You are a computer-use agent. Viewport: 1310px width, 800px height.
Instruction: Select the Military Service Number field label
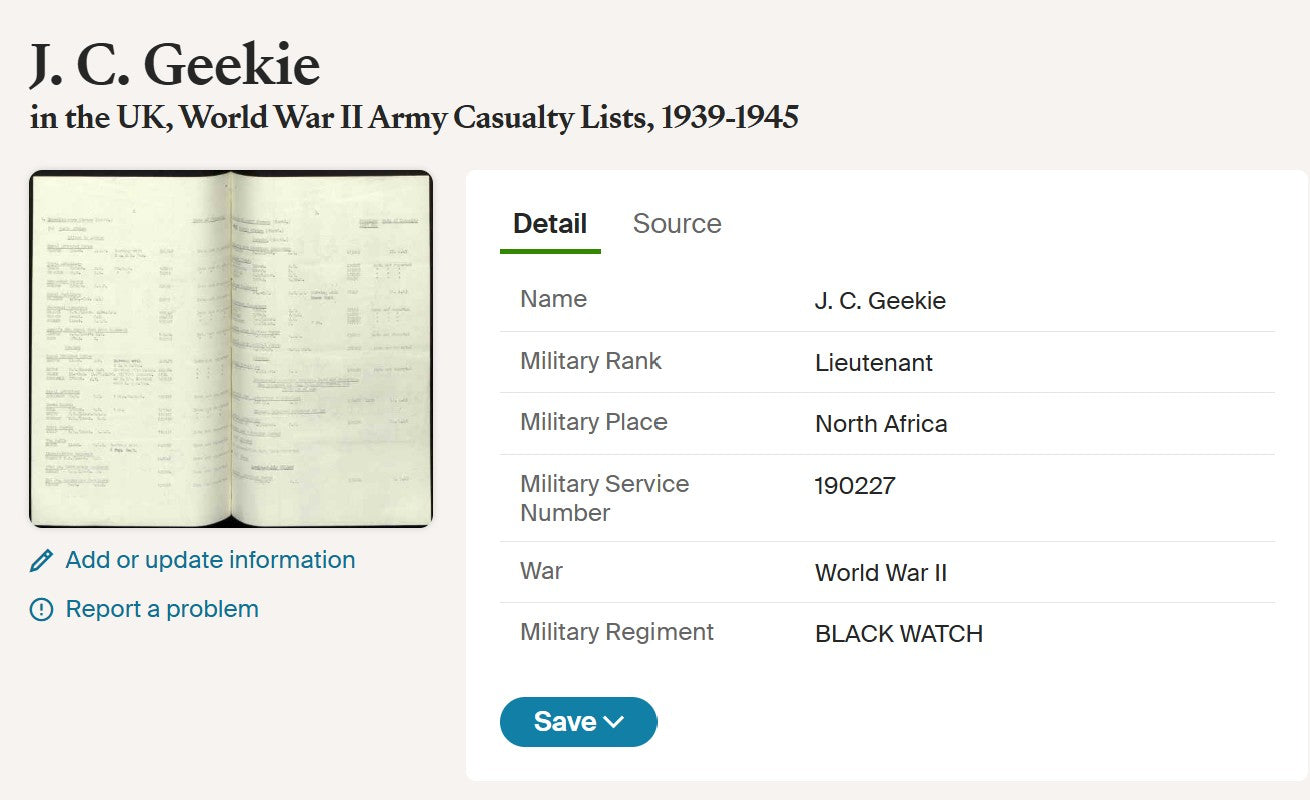pos(605,498)
